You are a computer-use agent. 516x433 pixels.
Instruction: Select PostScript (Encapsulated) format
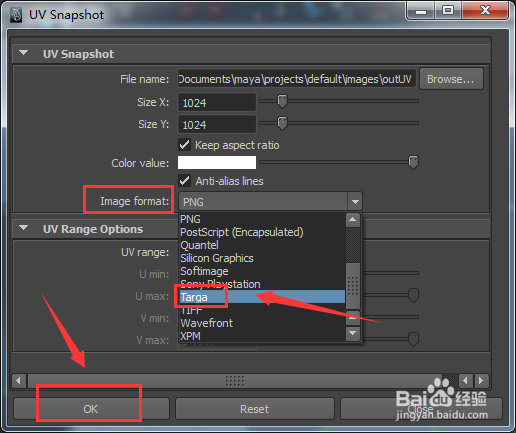[262, 232]
